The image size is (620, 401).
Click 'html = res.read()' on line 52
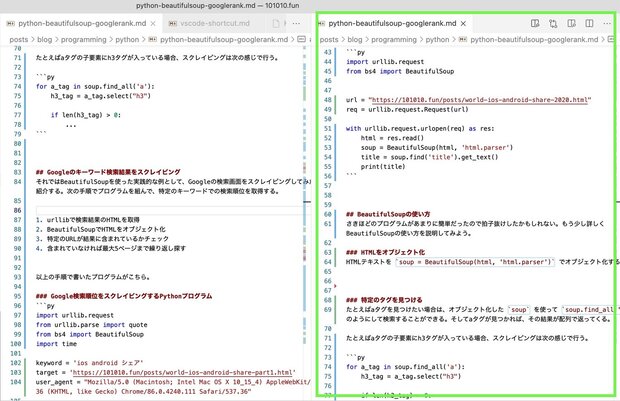[x=392, y=138]
